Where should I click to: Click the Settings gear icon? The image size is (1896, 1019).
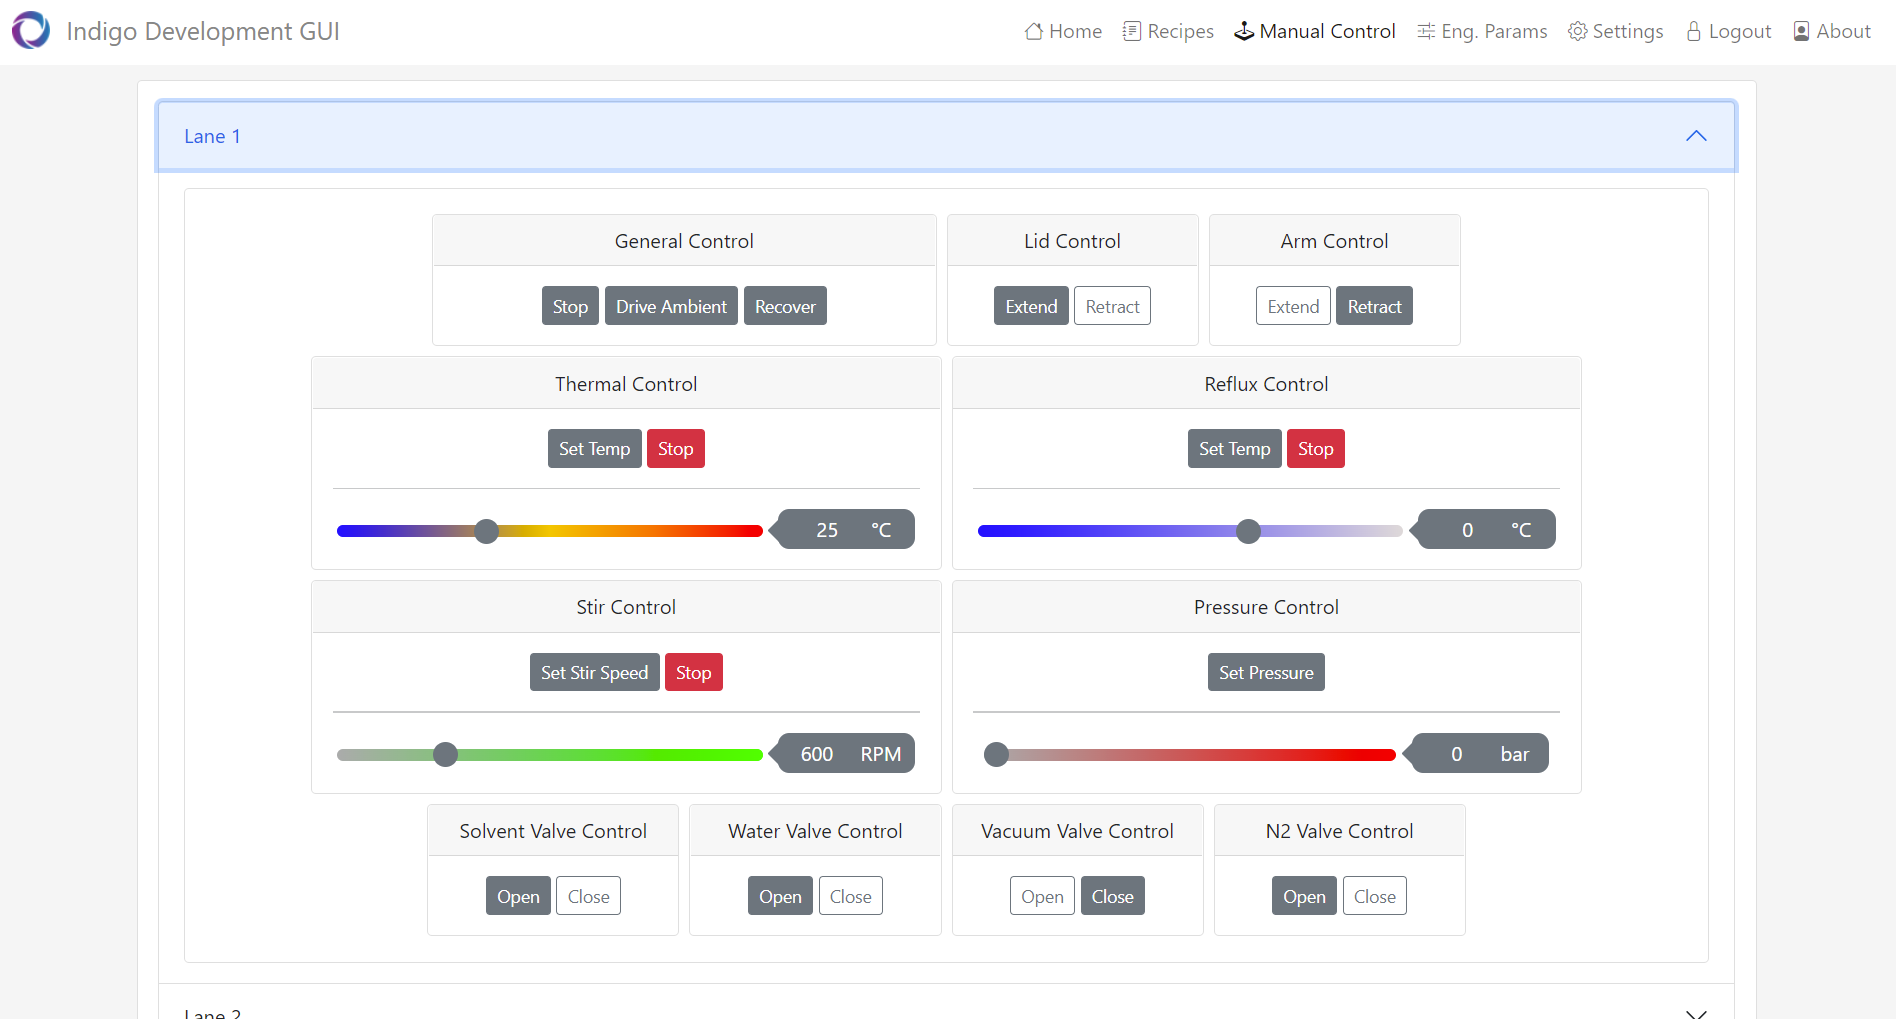tap(1577, 32)
